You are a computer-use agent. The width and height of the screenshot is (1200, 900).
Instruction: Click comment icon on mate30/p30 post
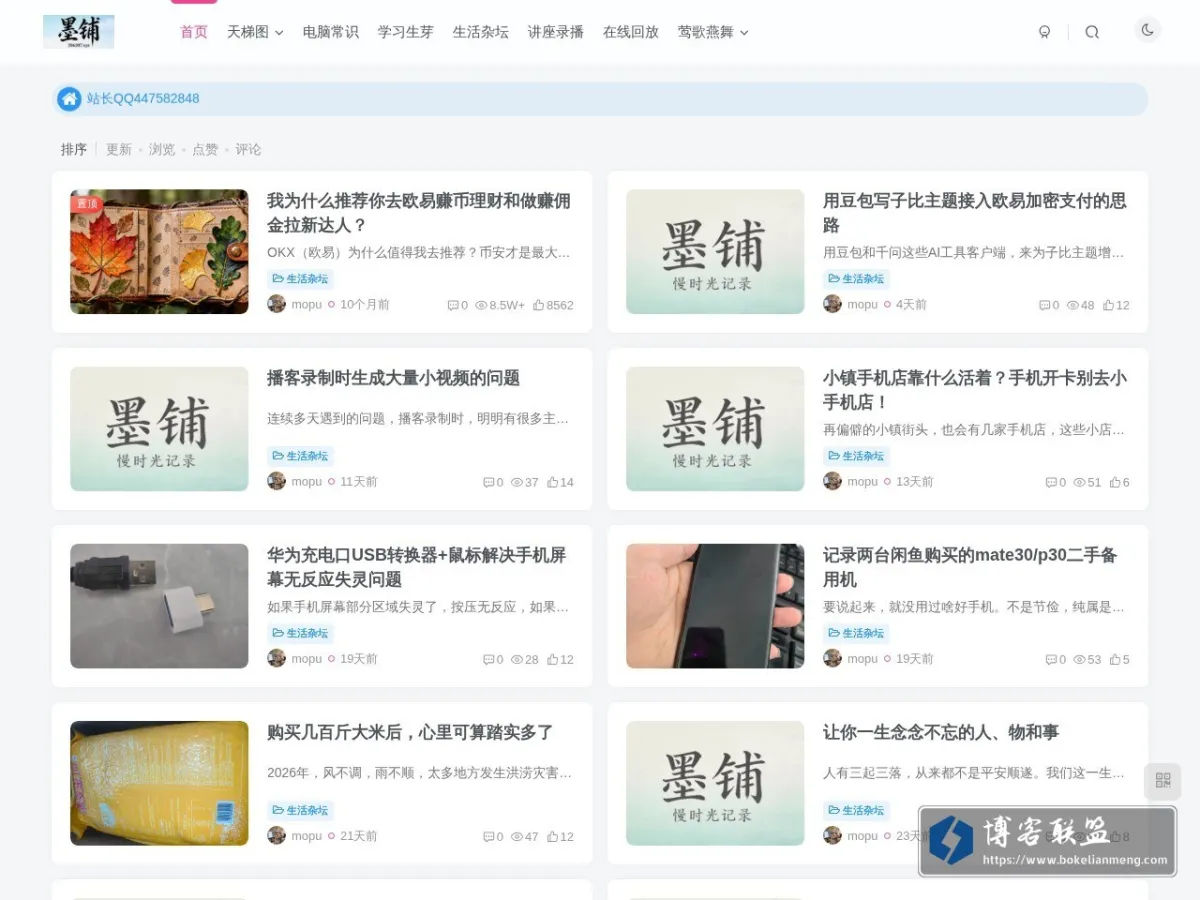[1051, 659]
